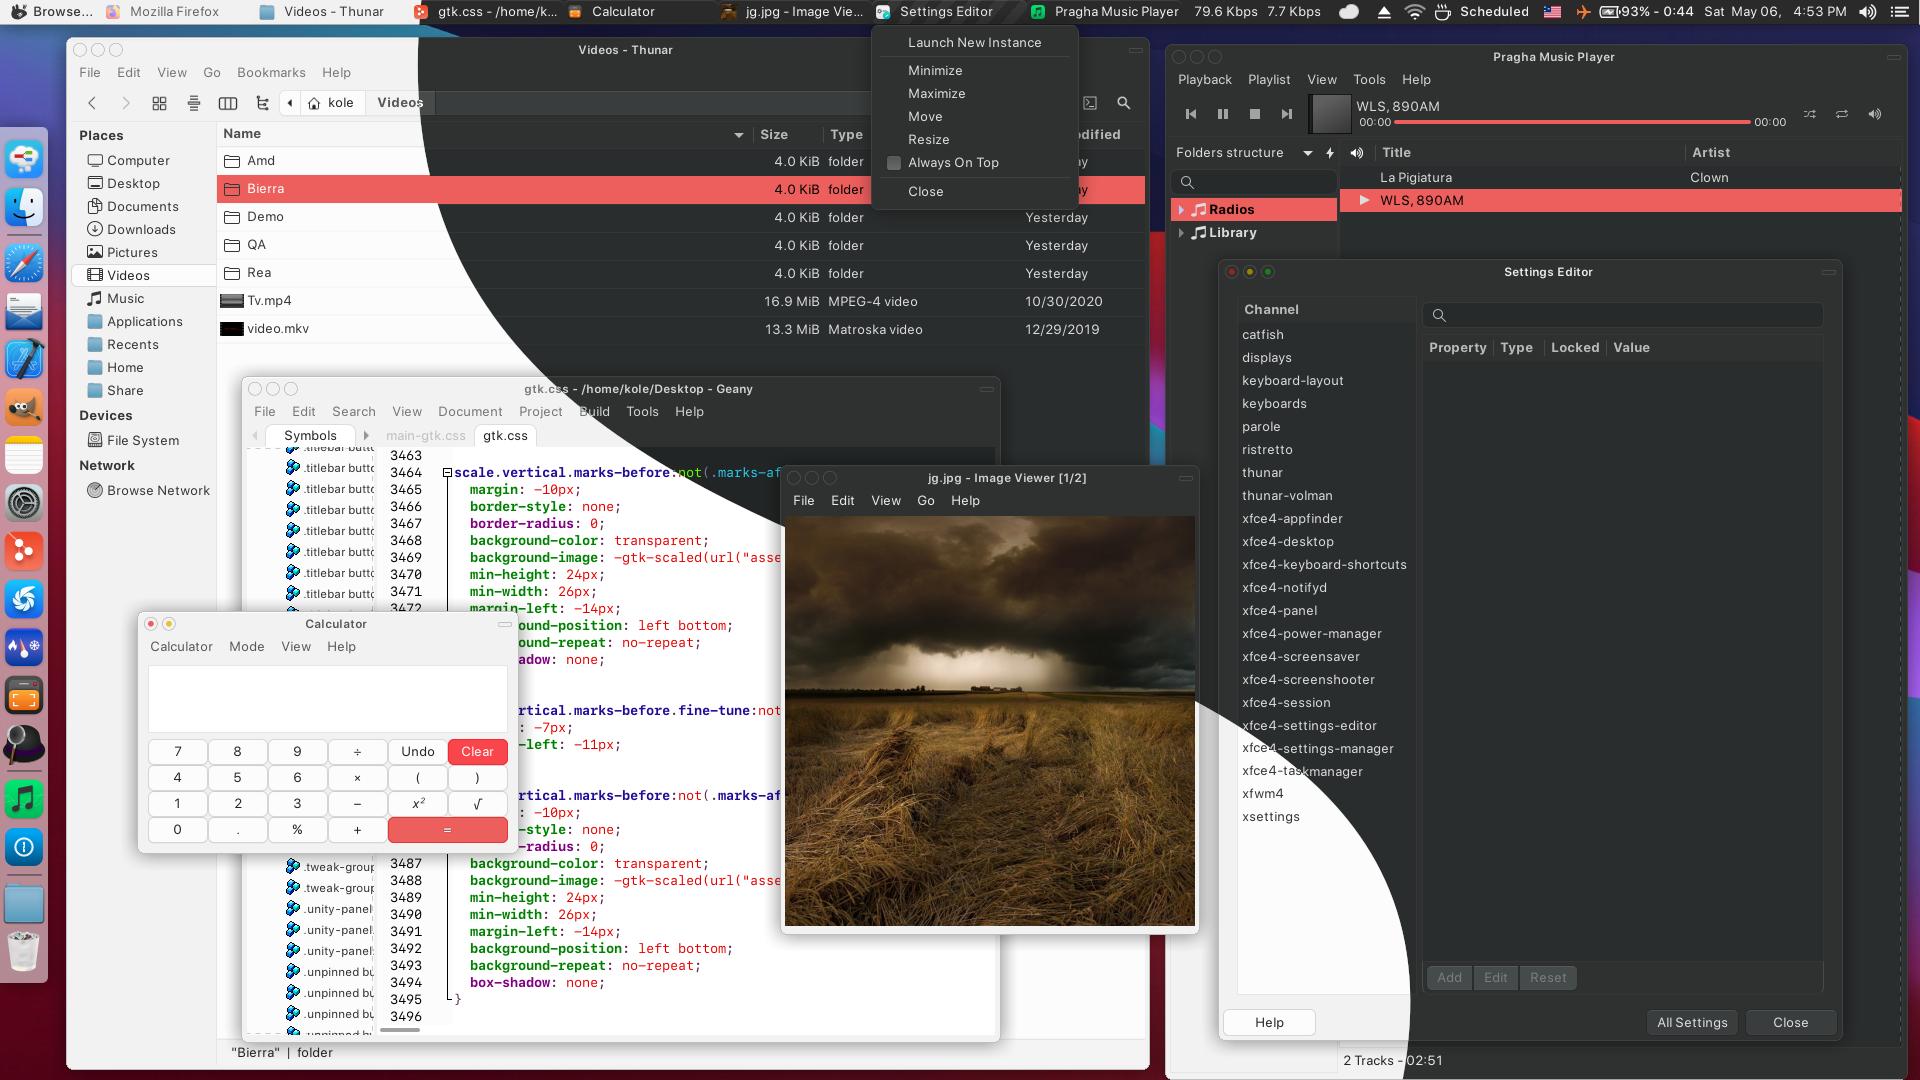This screenshot has width=1920, height=1080.
Task: Toggle repeat mode in Pragha
Action: (x=1842, y=115)
